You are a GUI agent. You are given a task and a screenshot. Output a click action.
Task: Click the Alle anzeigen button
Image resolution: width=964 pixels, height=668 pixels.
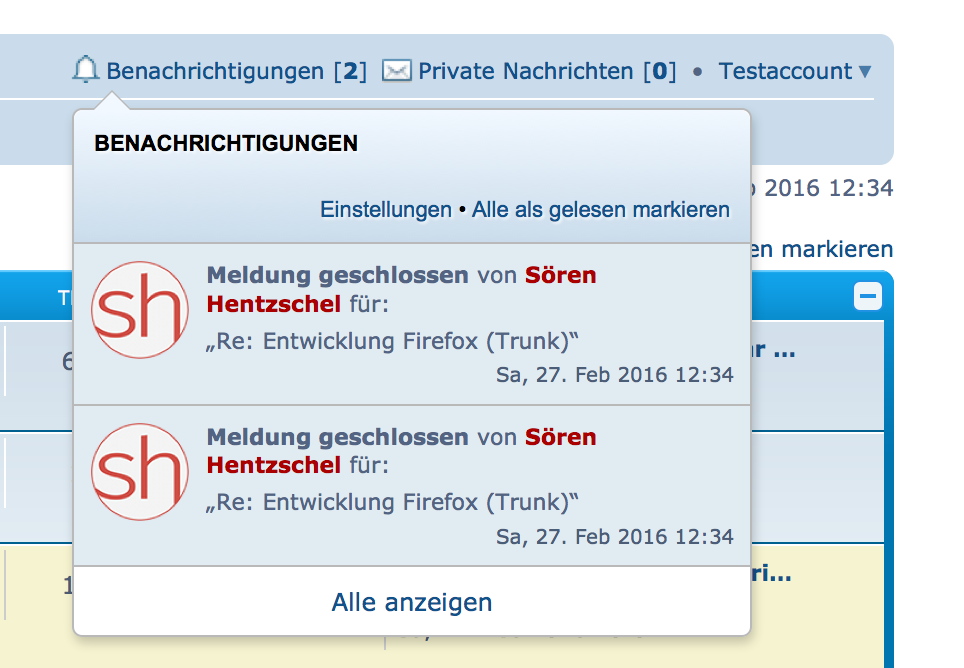point(412,602)
